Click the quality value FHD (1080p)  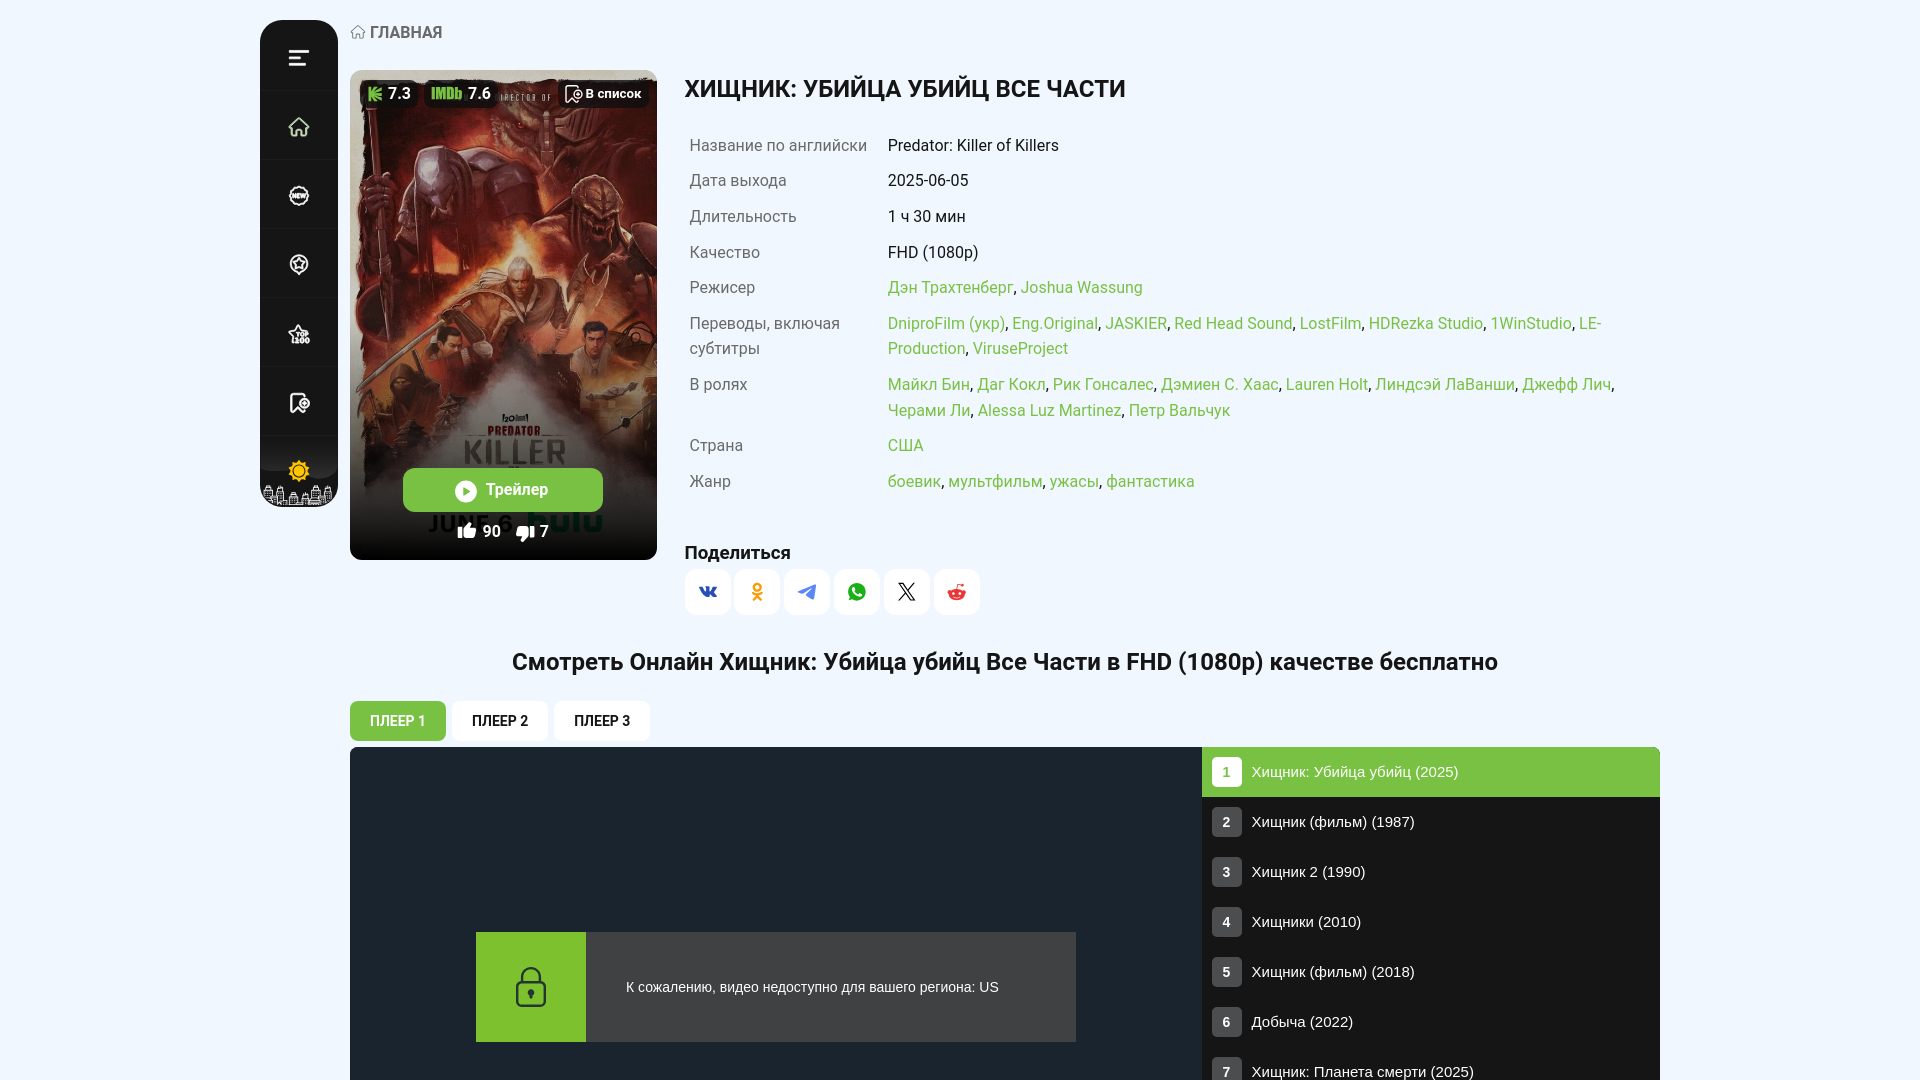point(933,253)
